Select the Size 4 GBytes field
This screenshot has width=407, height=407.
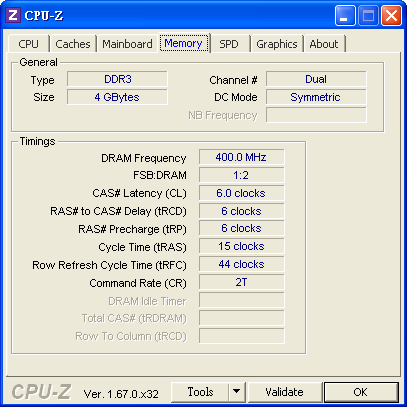[117, 97]
